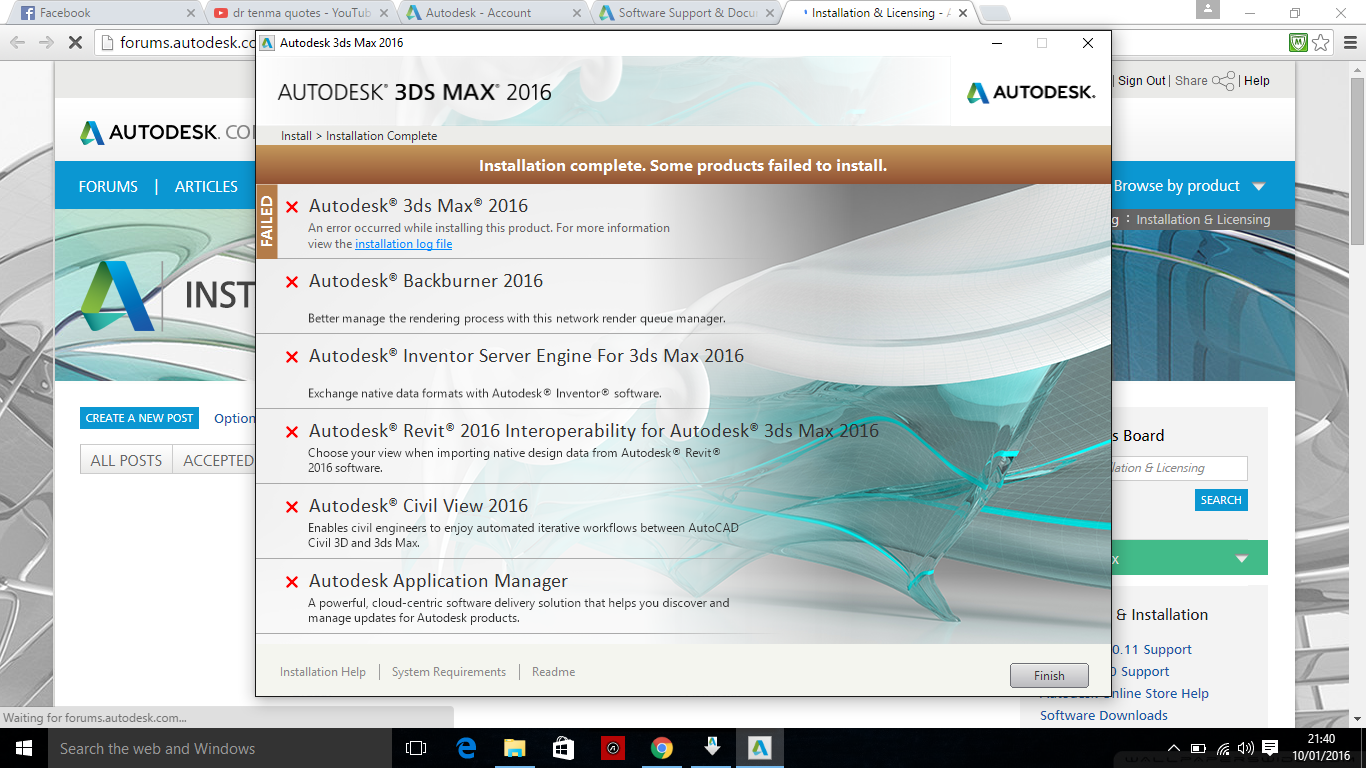This screenshot has width=1366, height=768.
Task: Open the Windows Store taskbar icon
Action: [x=563, y=748]
